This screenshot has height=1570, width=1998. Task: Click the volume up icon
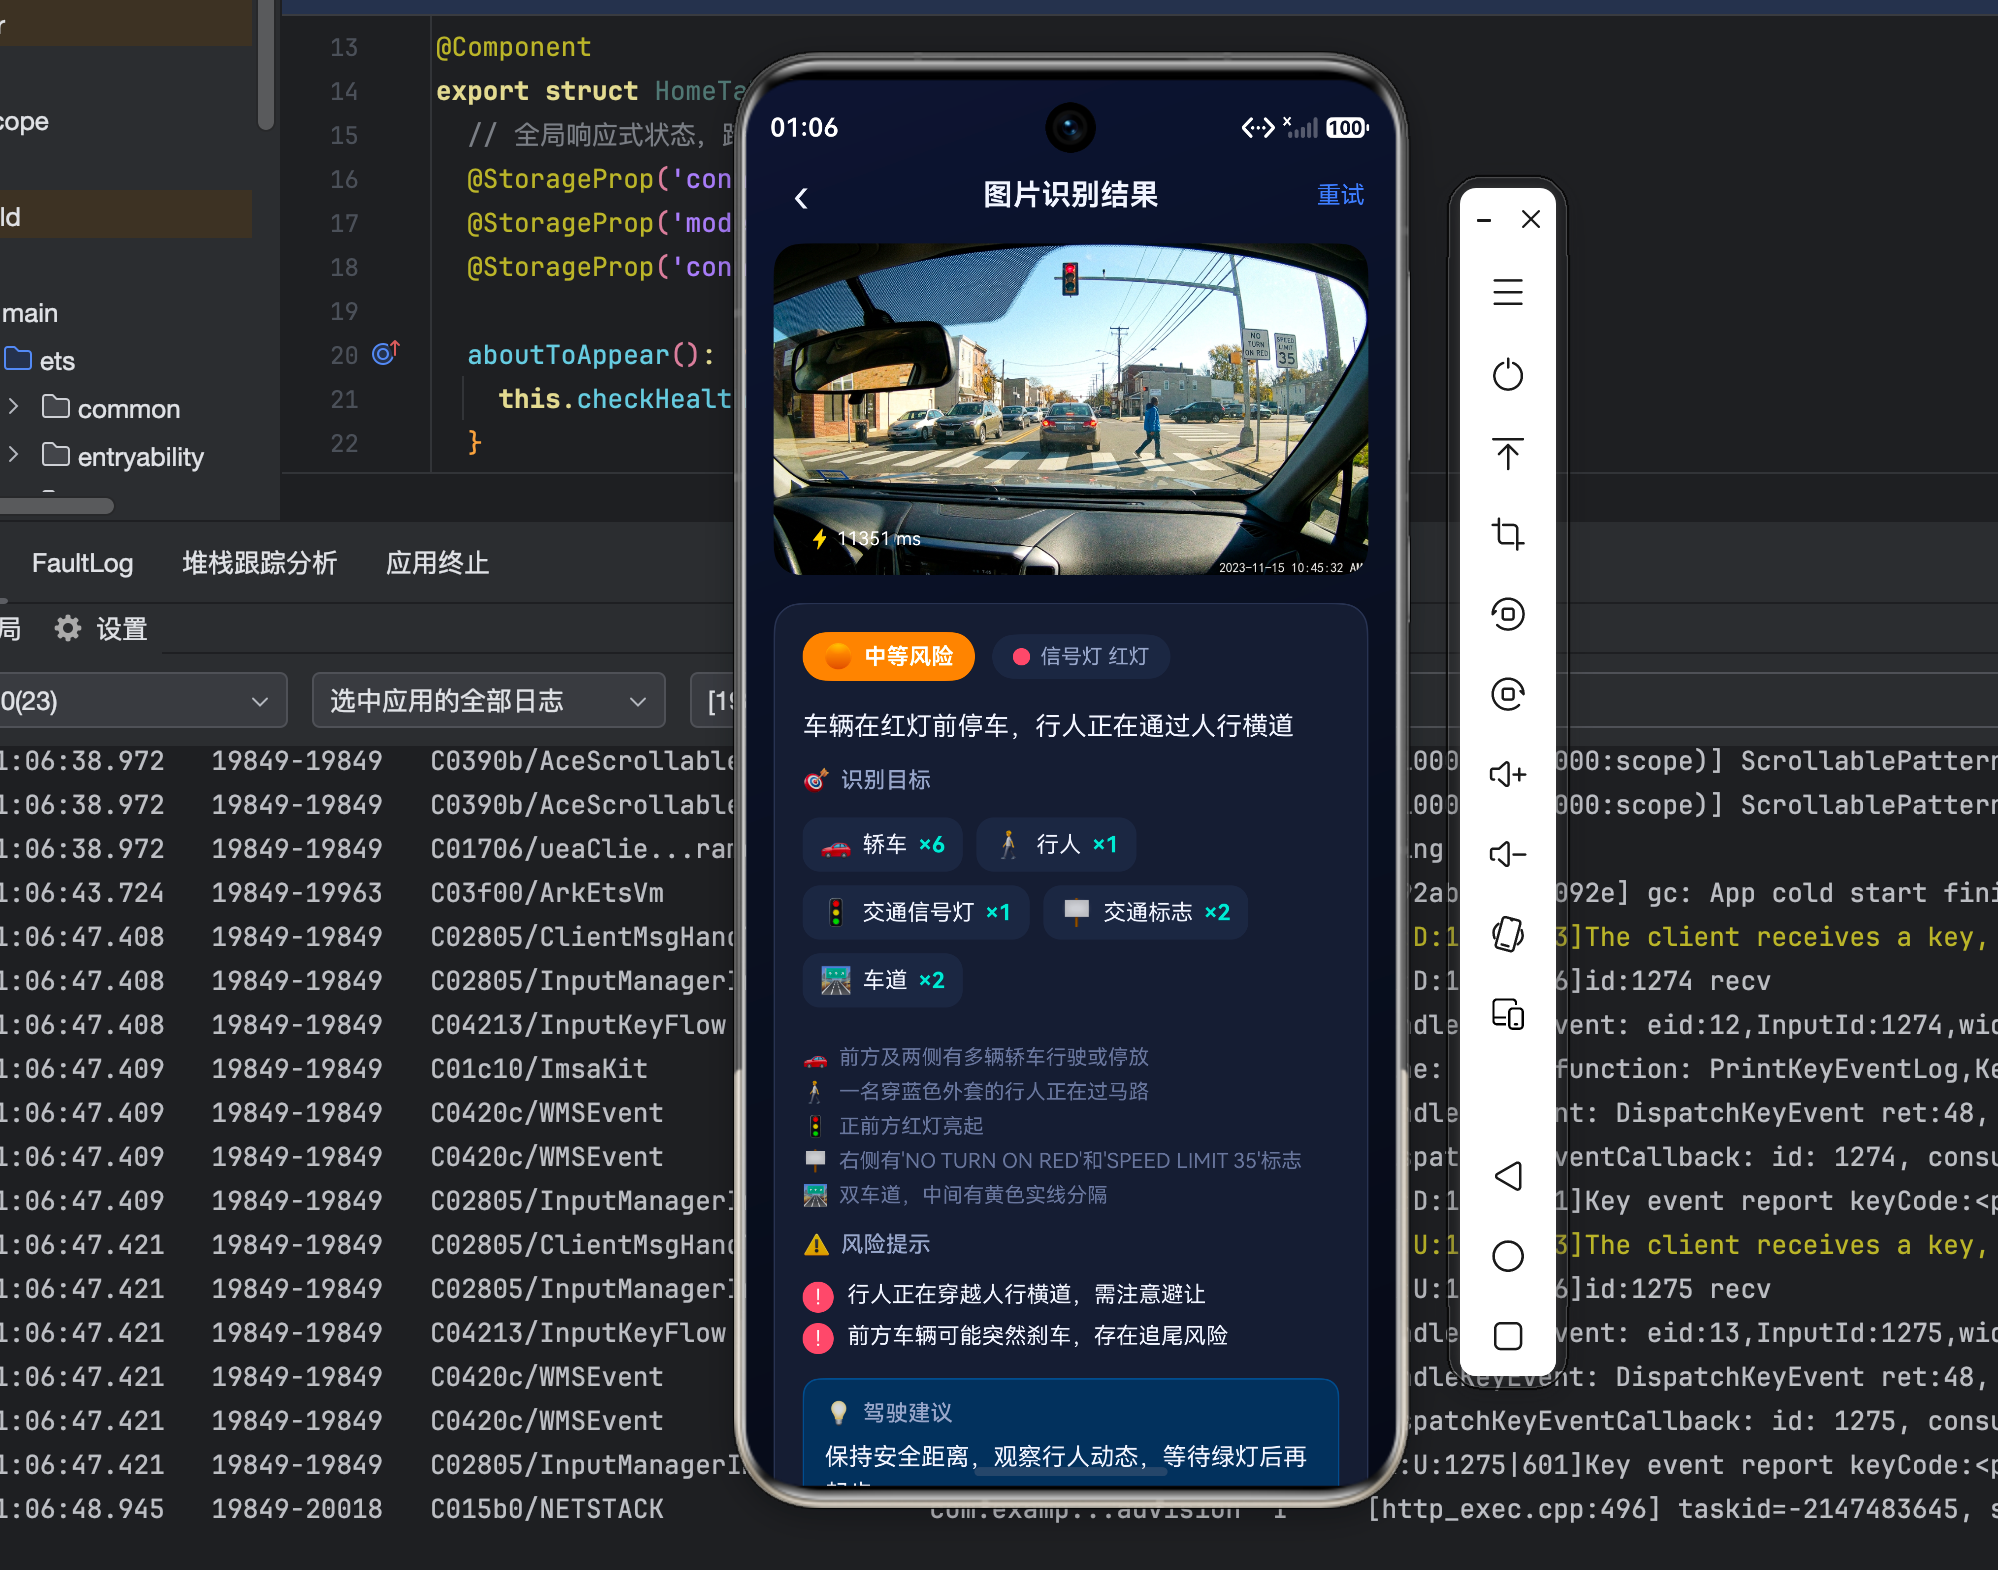[x=1508, y=774]
